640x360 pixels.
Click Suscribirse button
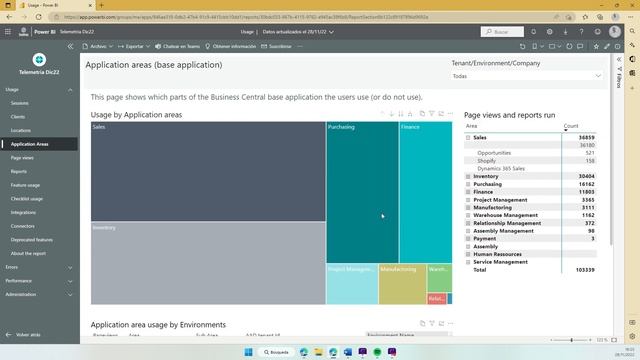tap(276, 47)
